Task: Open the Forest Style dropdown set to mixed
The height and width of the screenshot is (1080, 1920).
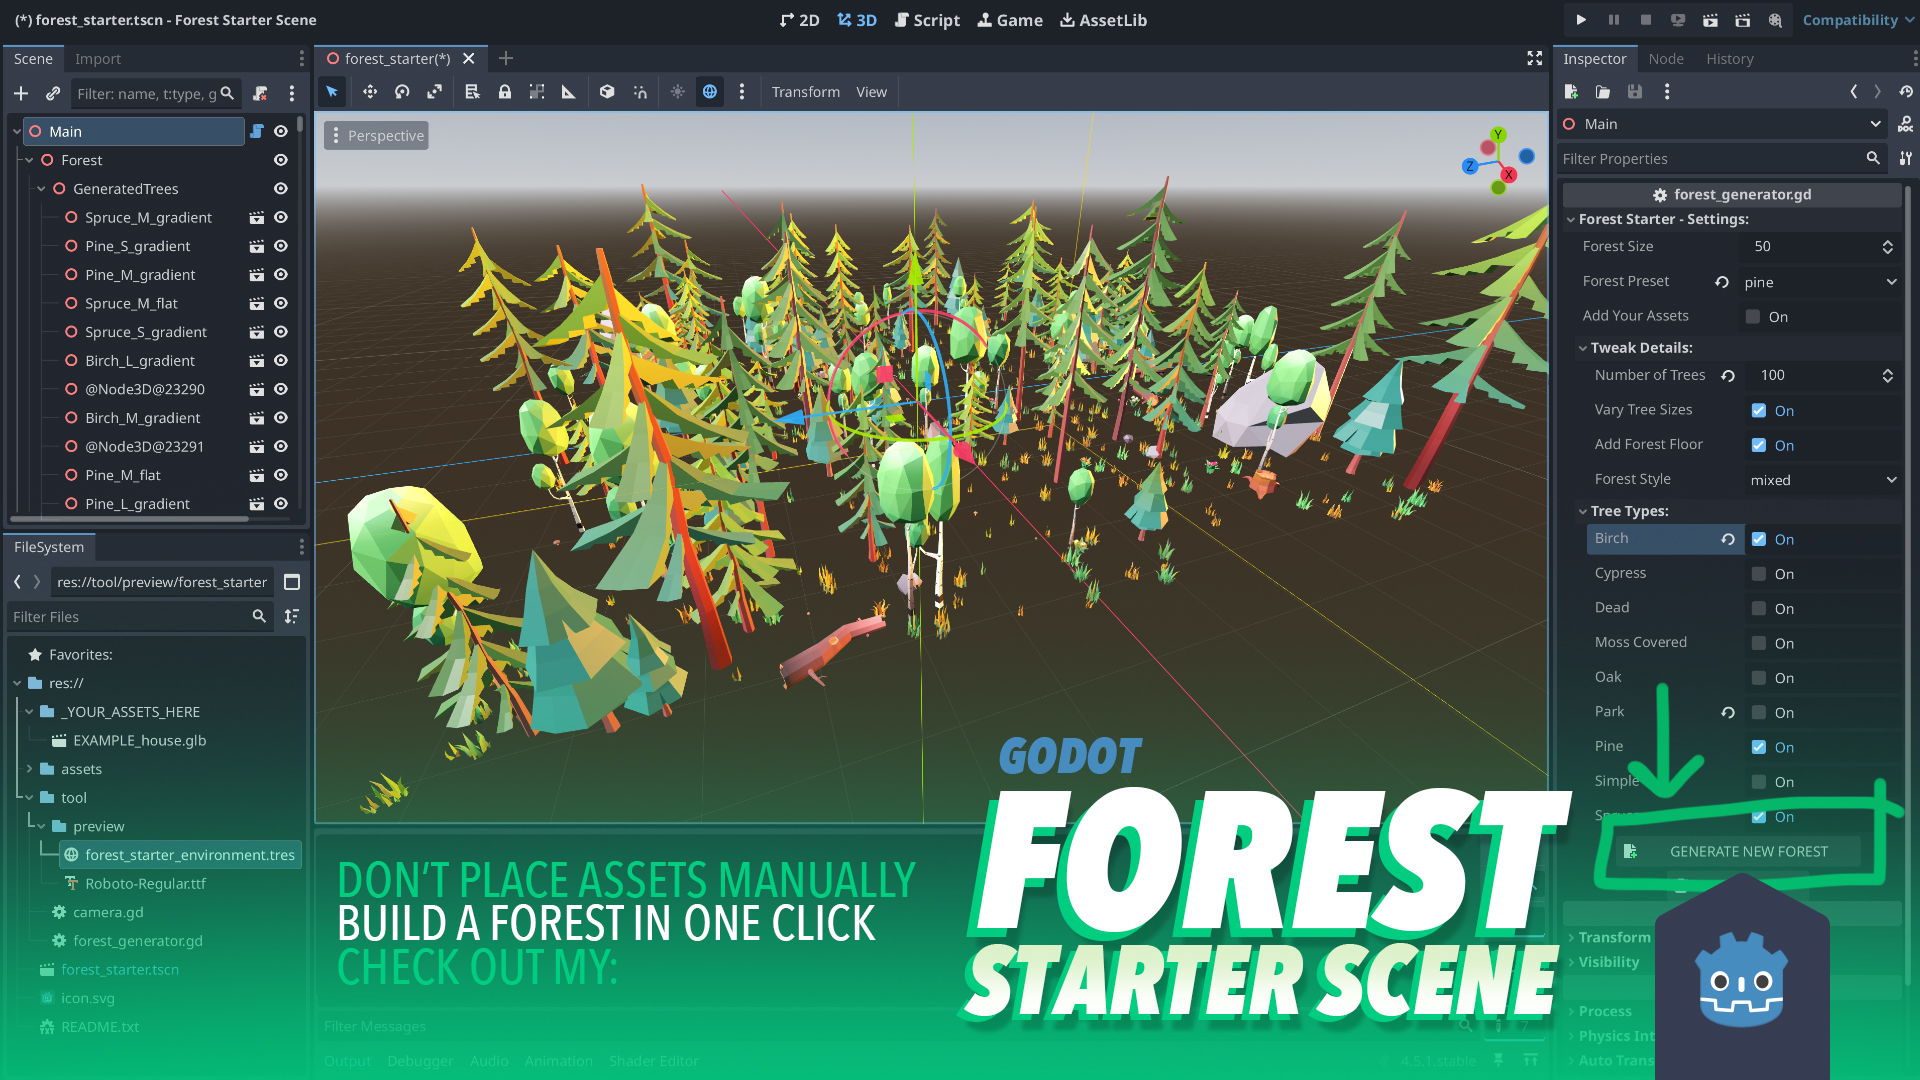Action: click(1822, 479)
